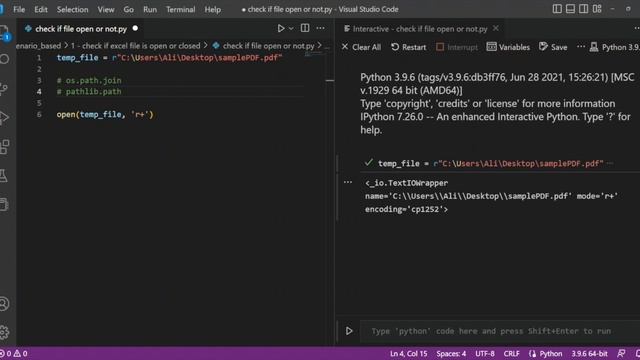
Task: Select the check if file open or not.py tab
Action: (81, 29)
